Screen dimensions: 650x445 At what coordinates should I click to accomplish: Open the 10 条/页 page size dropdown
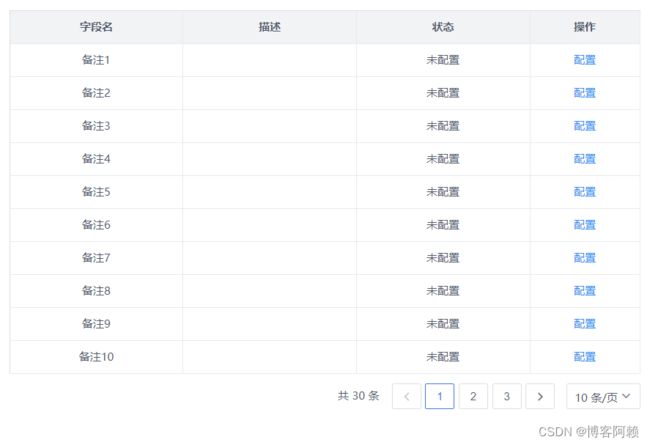[603, 396]
